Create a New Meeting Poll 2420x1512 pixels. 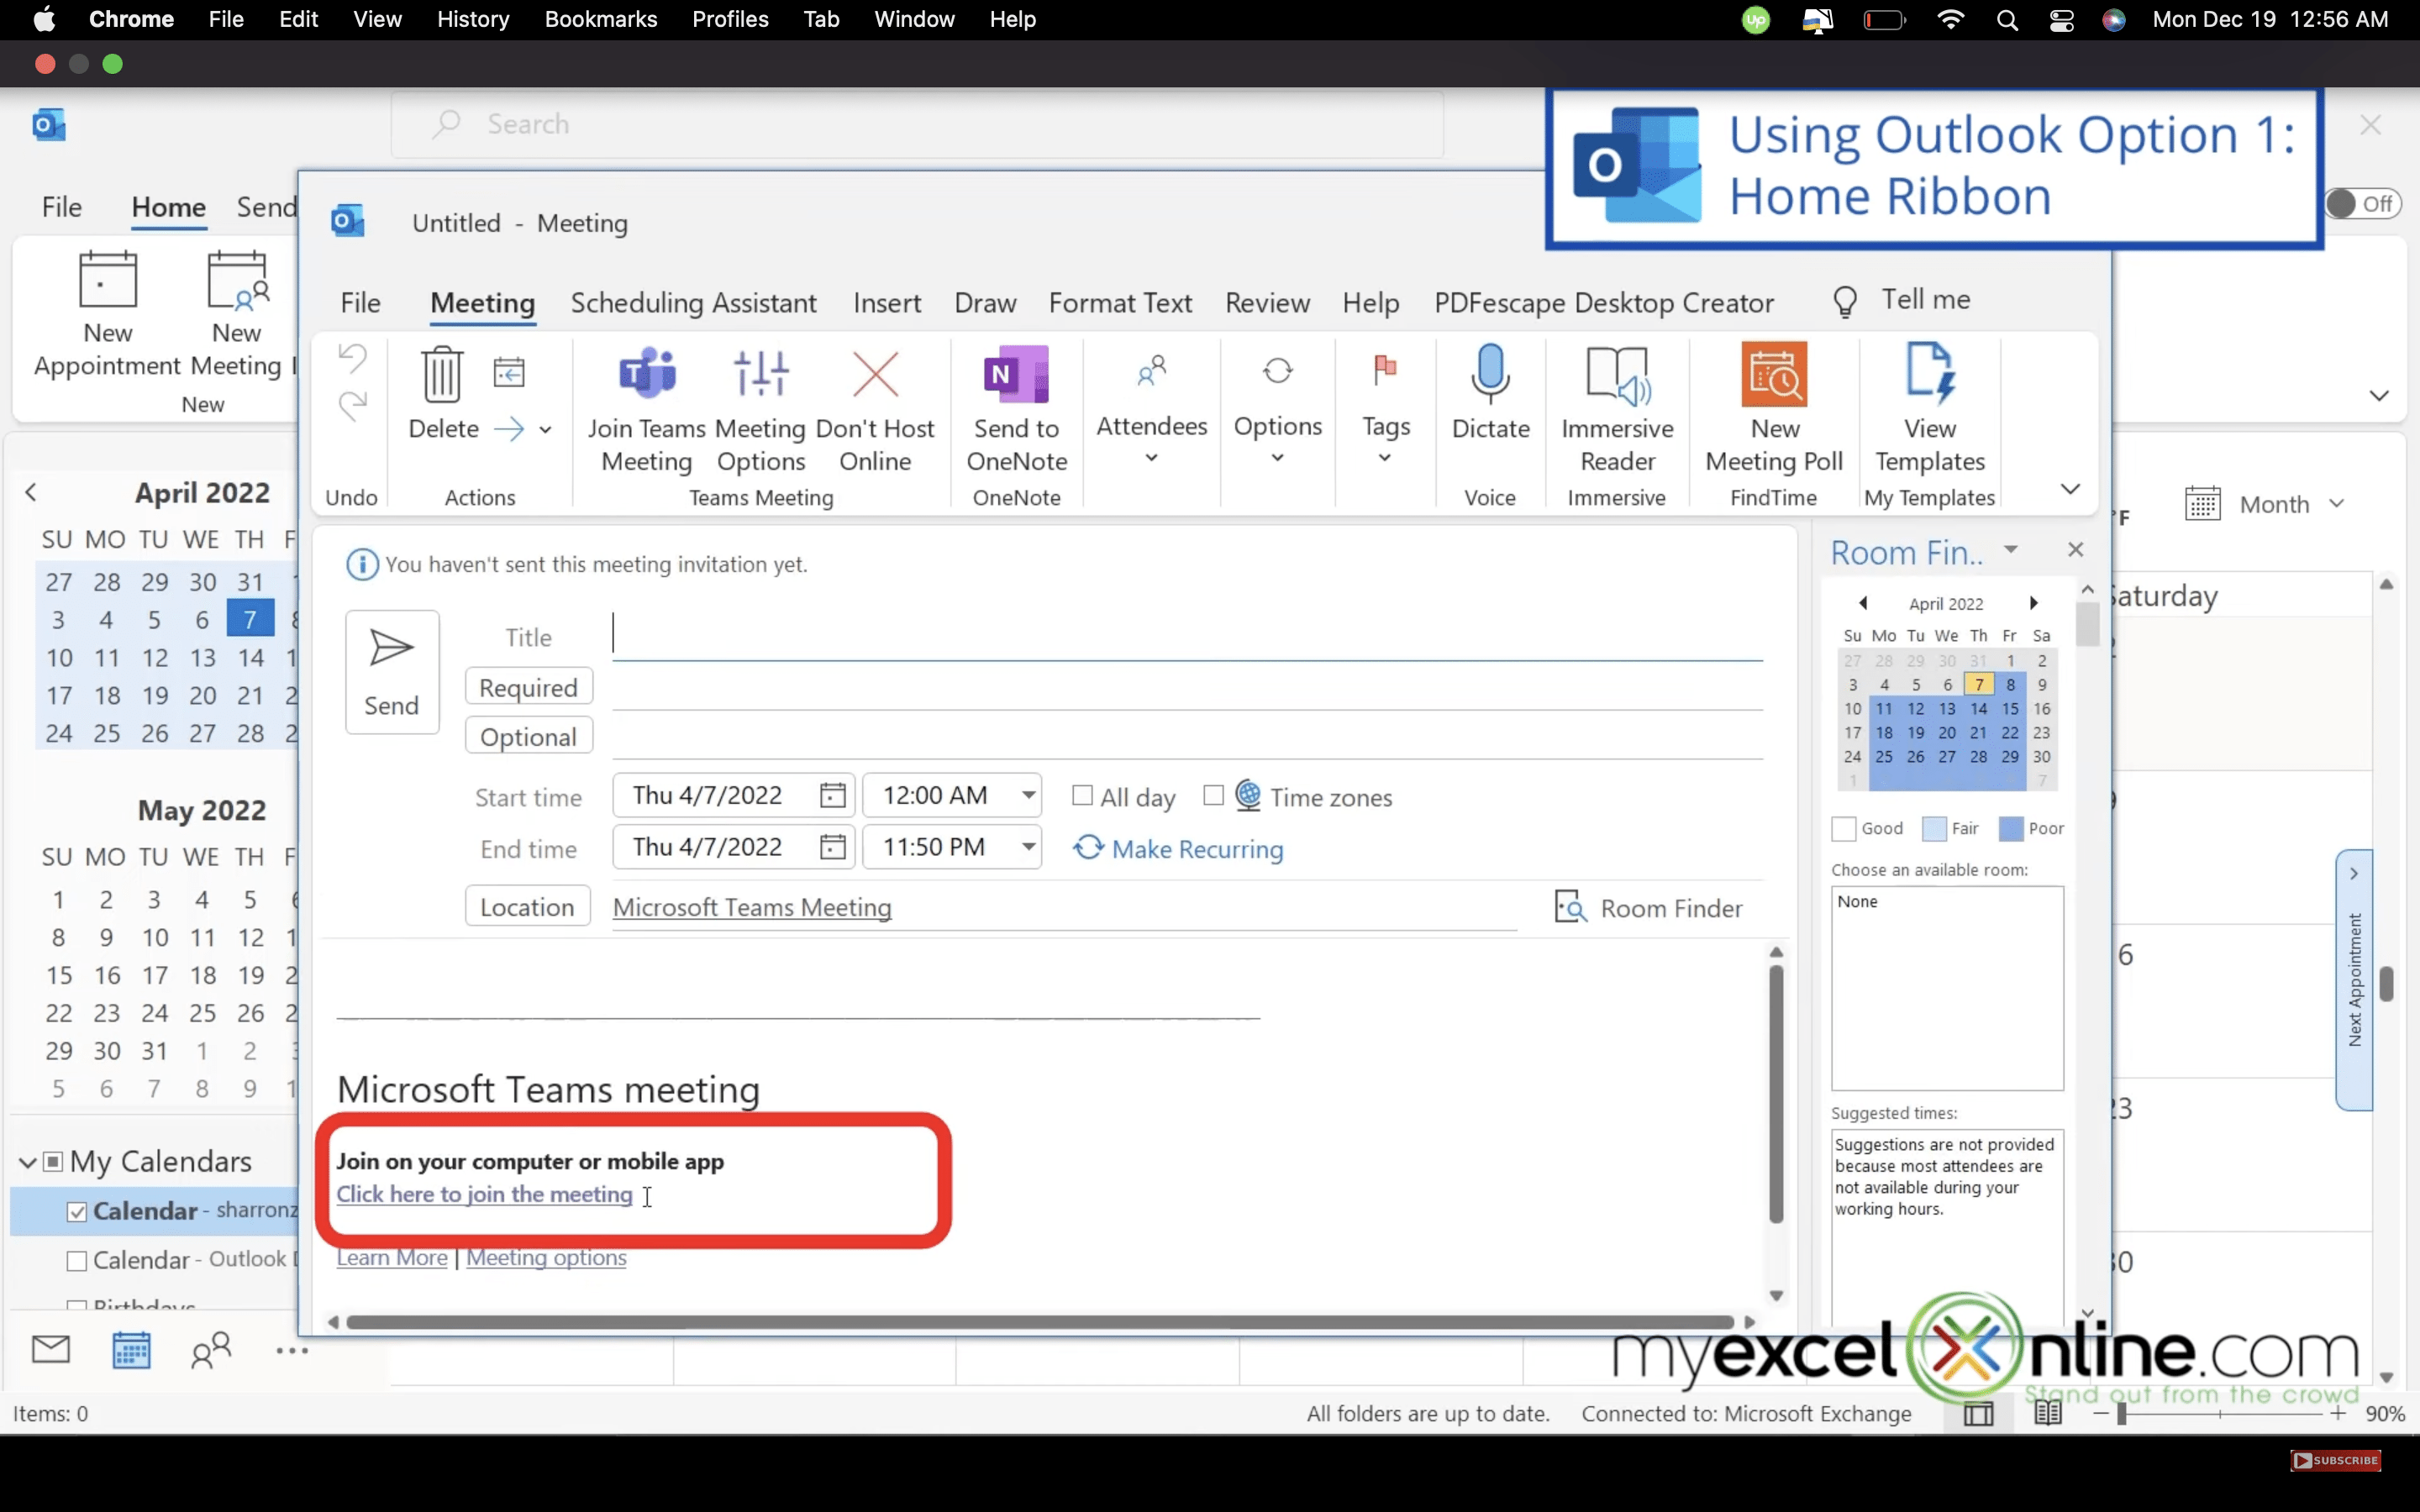1774,410
